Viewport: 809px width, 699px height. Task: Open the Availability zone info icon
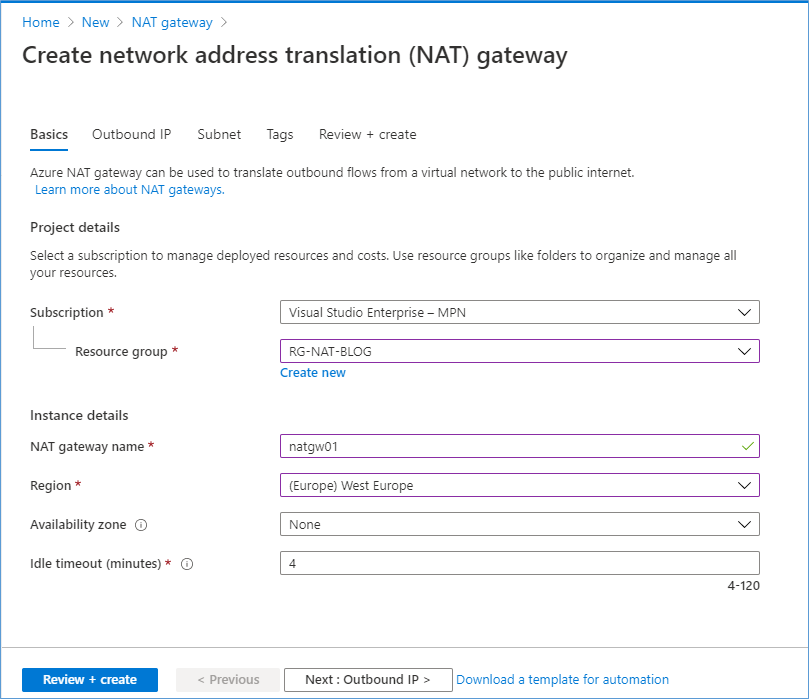pos(141,525)
